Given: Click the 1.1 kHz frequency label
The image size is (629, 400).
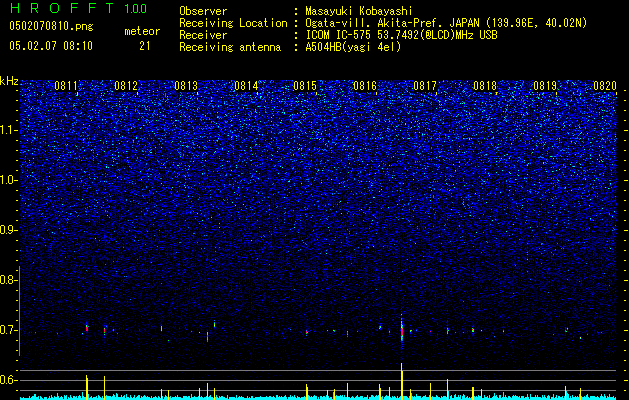Looking at the screenshot, I should 7,130.
